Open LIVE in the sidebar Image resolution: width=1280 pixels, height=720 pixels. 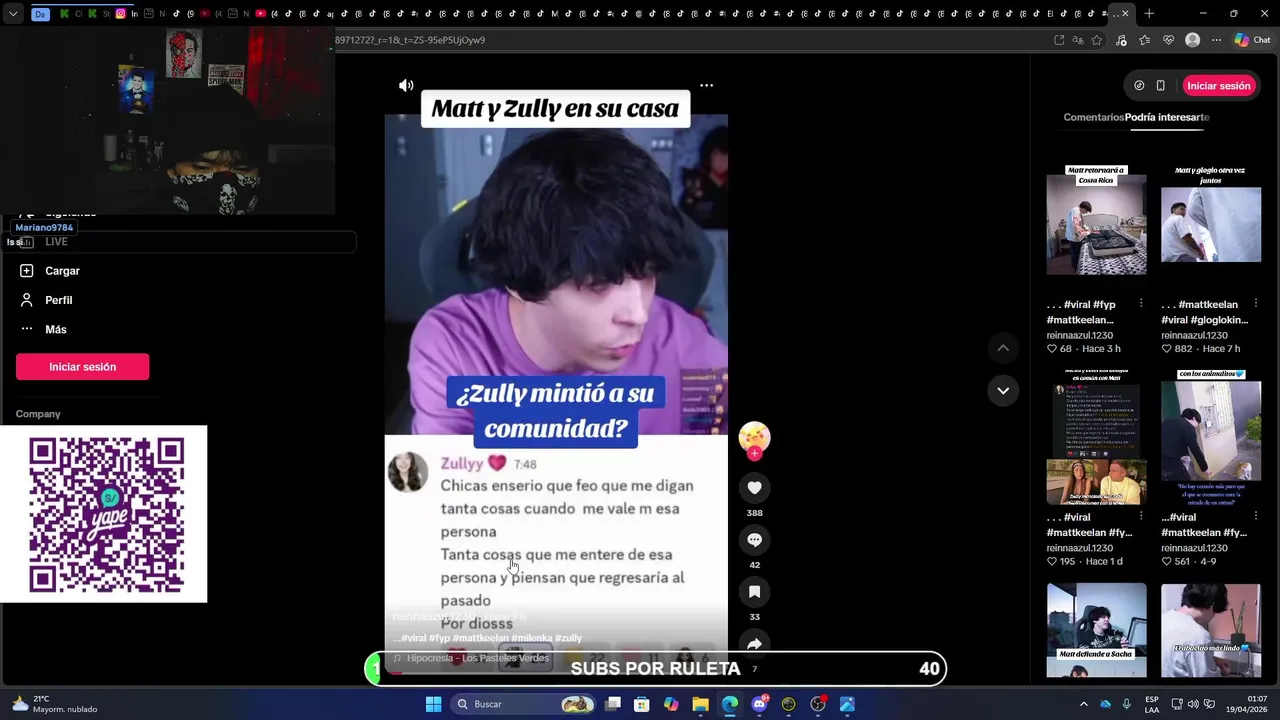[56, 242]
